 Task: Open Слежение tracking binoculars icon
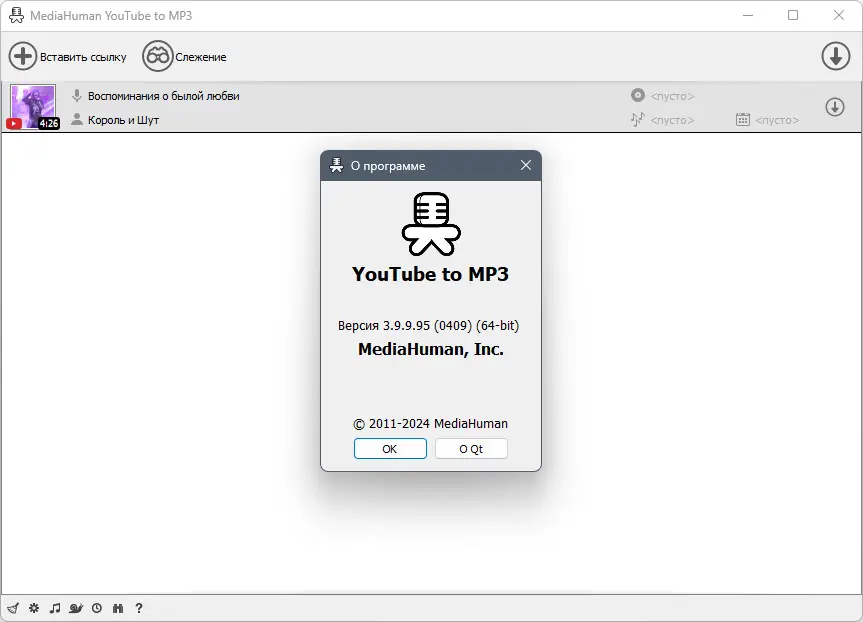pyautogui.click(x=157, y=56)
